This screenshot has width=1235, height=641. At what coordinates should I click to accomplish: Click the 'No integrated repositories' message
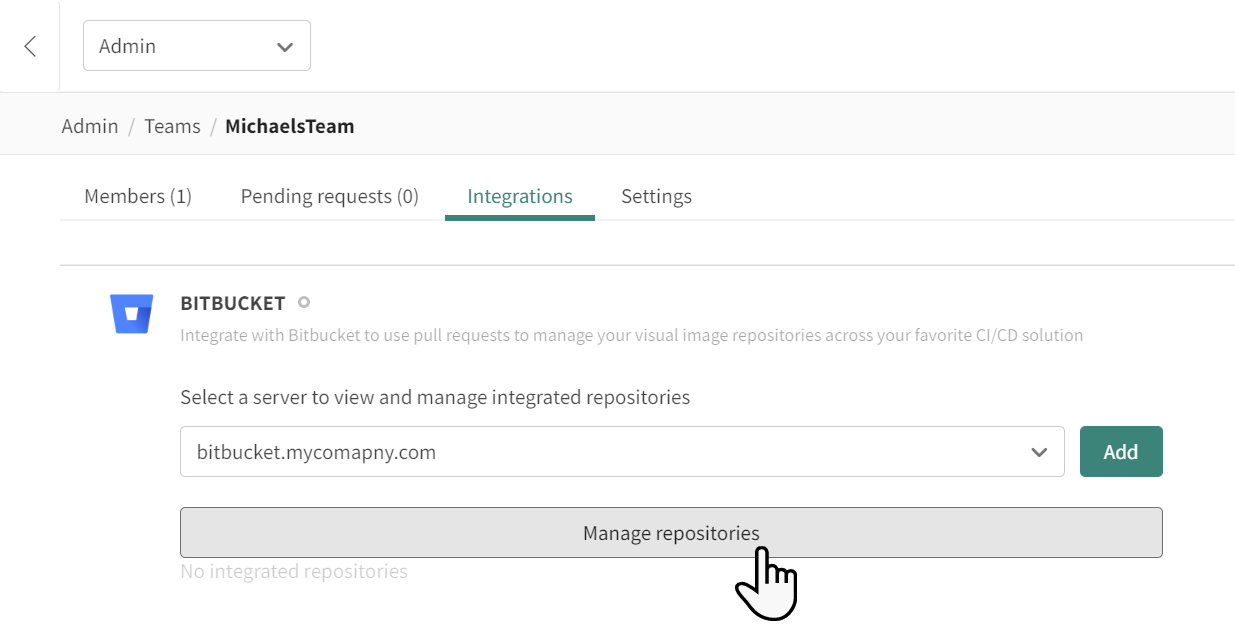pos(294,571)
